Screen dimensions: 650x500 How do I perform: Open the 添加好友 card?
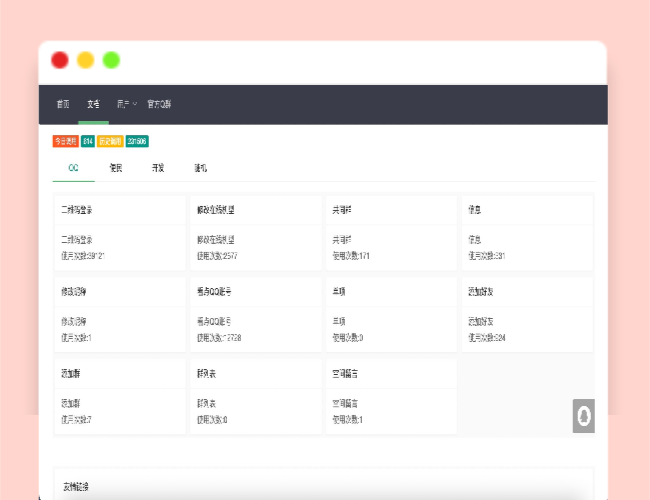(526, 313)
